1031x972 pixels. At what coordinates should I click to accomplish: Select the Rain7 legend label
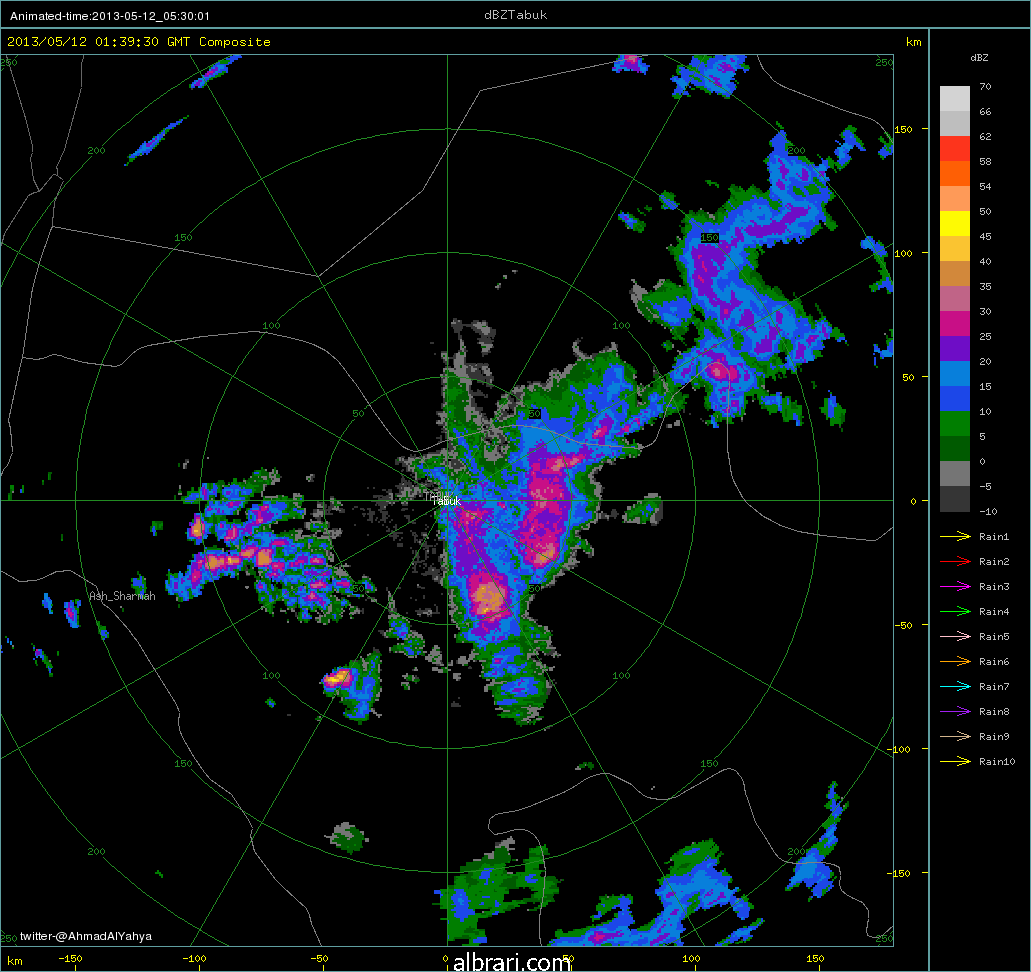[994, 687]
